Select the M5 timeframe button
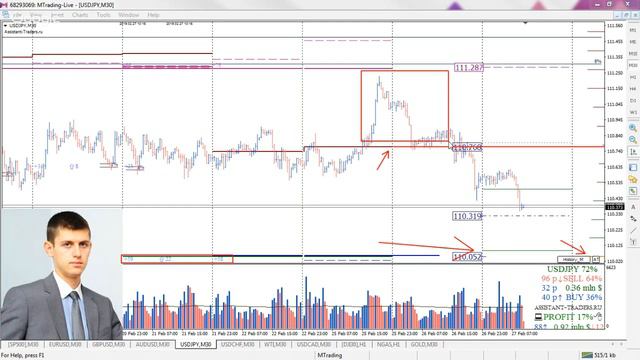 pyautogui.click(x=633, y=42)
